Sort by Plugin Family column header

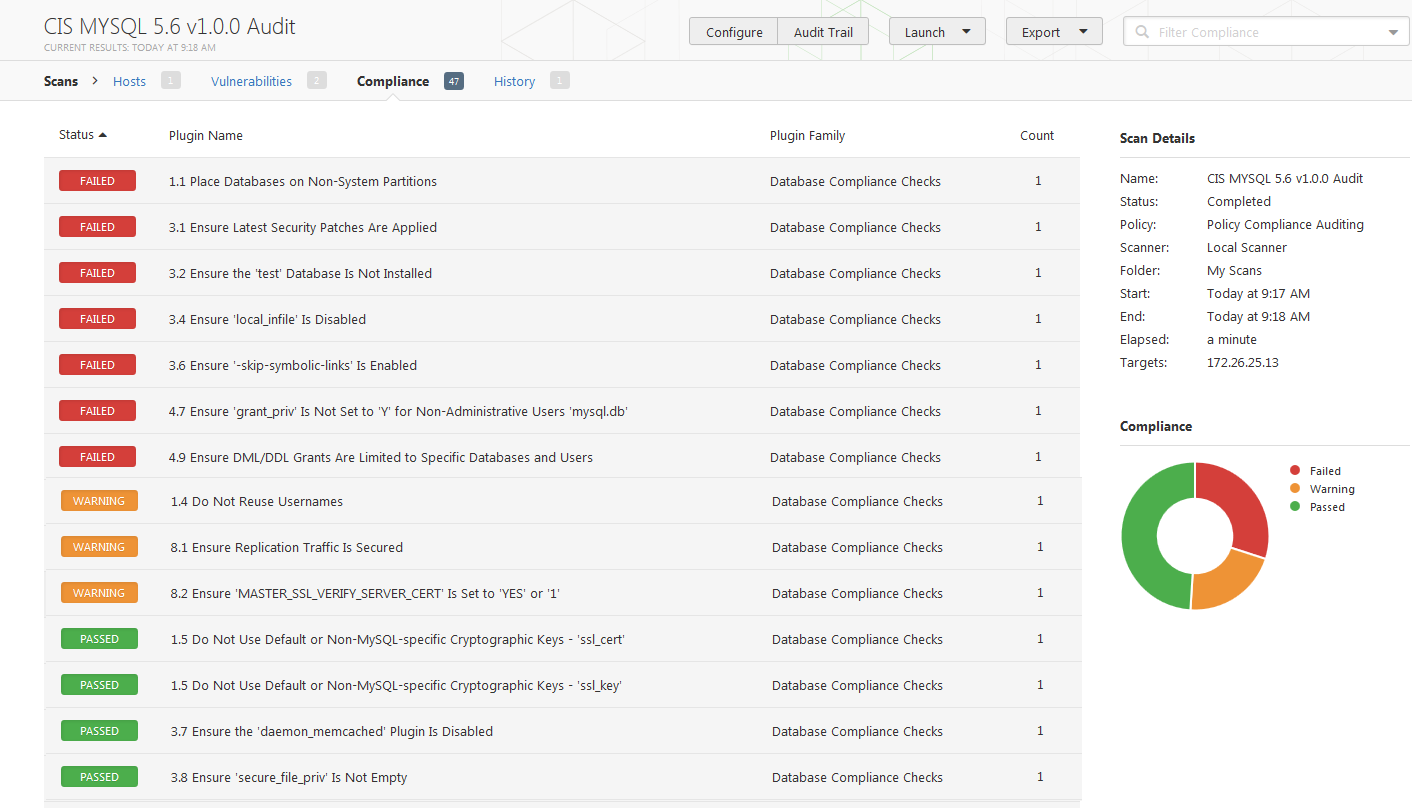click(807, 135)
